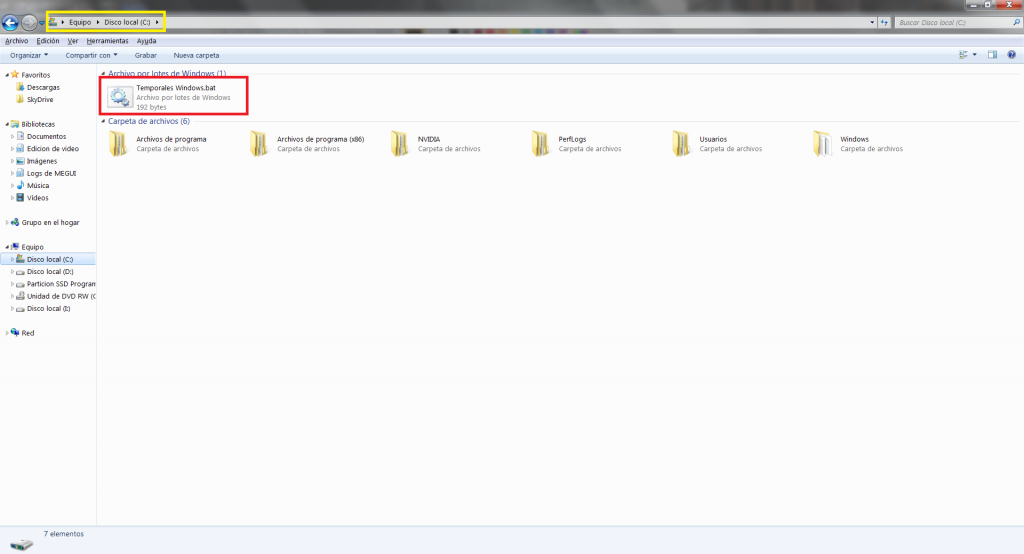This screenshot has width=1024, height=554.
Task: Open the Ver menu
Action: pos(72,41)
